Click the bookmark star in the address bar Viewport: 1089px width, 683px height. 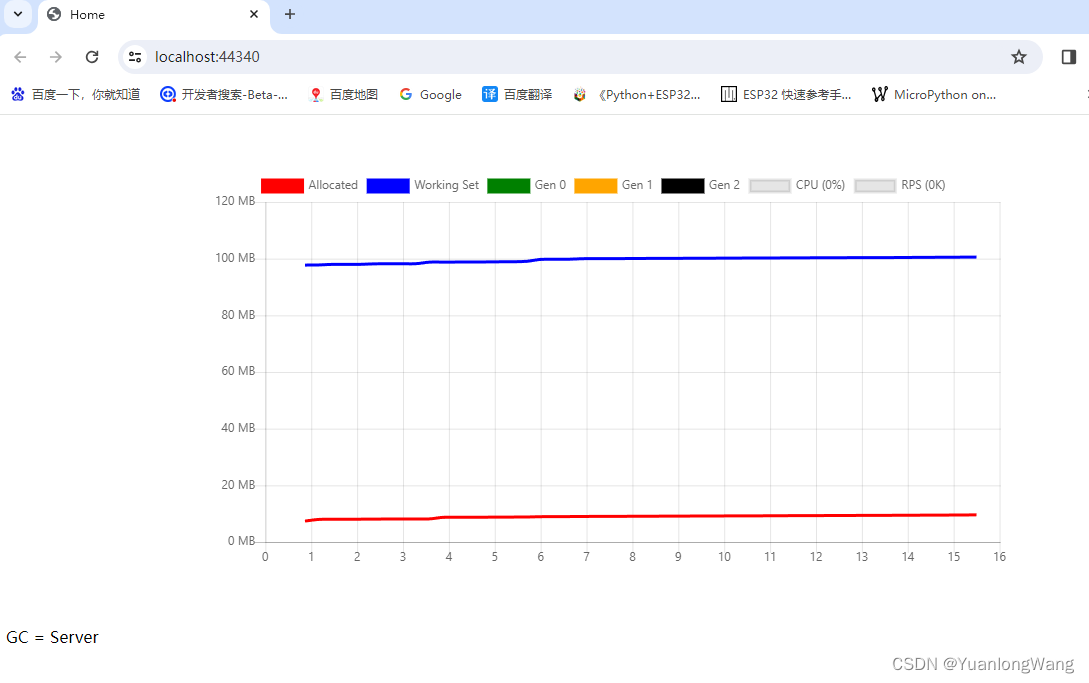(x=1019, y=56)
